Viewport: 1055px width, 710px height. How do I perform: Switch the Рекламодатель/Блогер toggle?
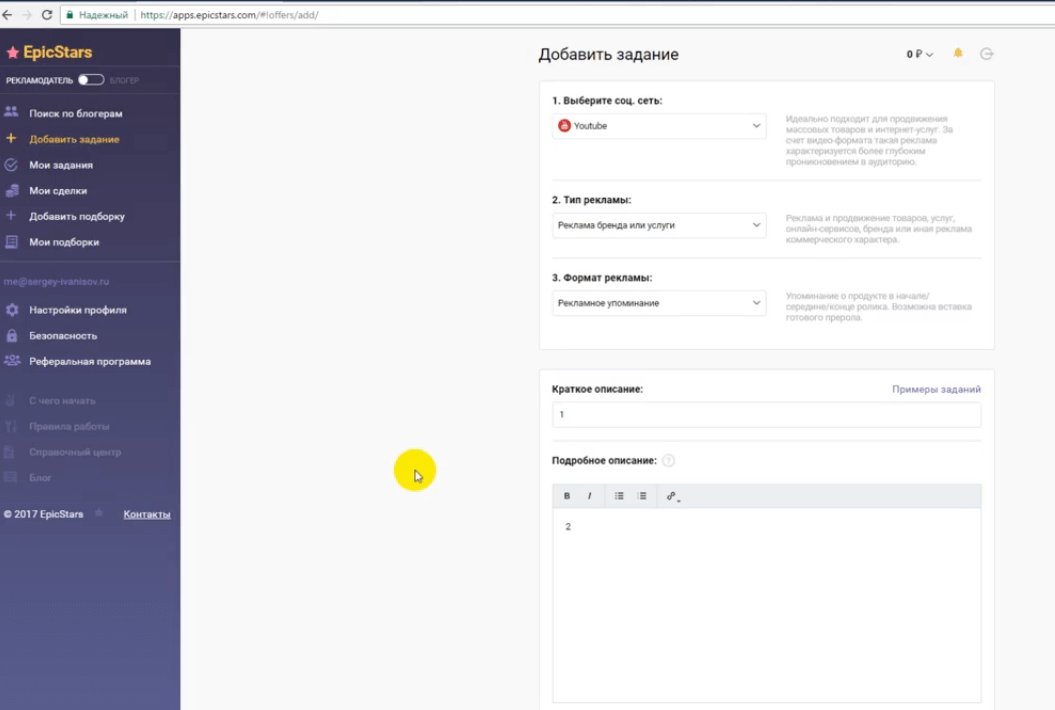coord(91,80)
